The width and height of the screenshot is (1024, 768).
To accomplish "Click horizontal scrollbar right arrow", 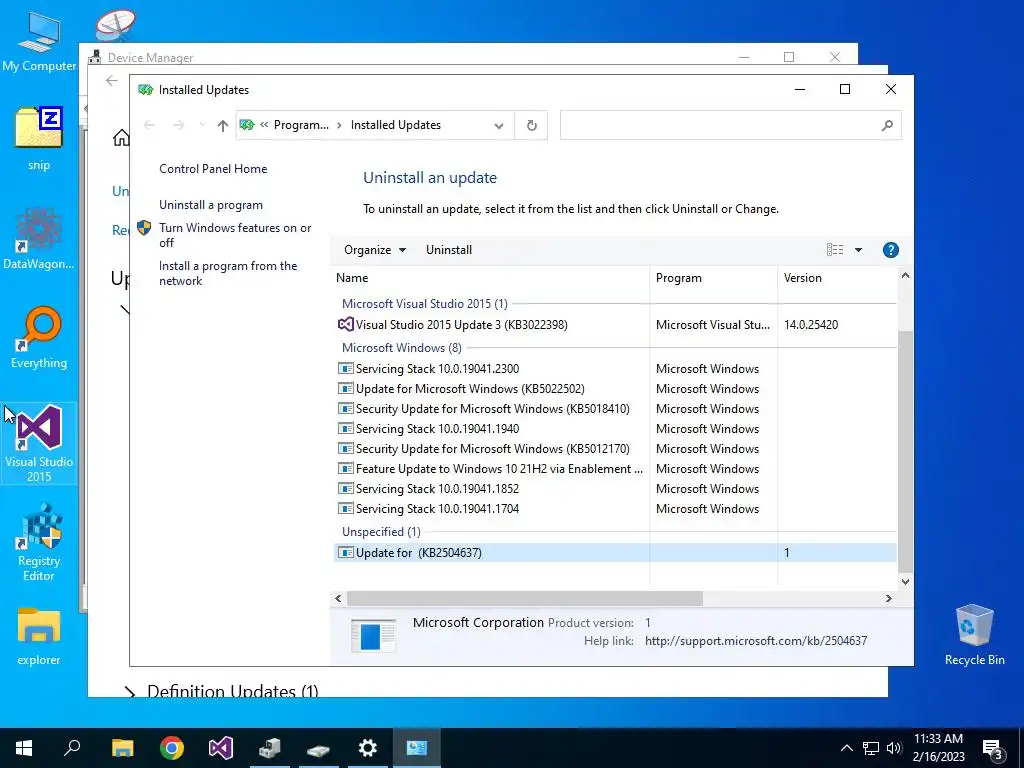I will point(888,599).
